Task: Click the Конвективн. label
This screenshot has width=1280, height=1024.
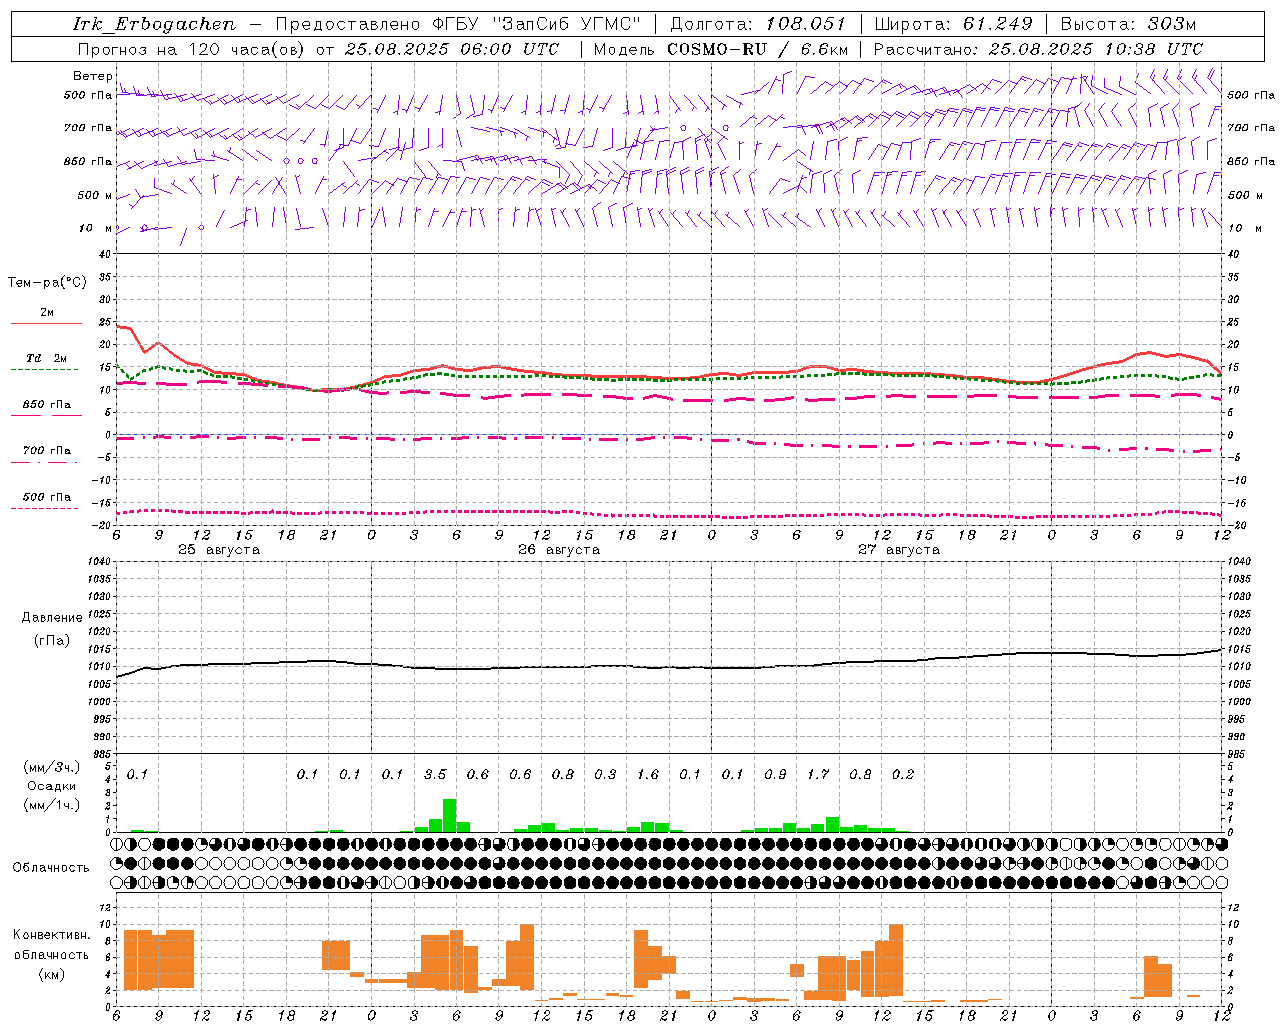Action: click(52, 935)
